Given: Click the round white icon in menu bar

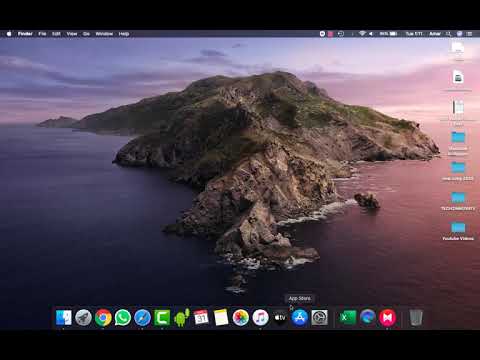Looking at the screenshot, I should 322,34.
